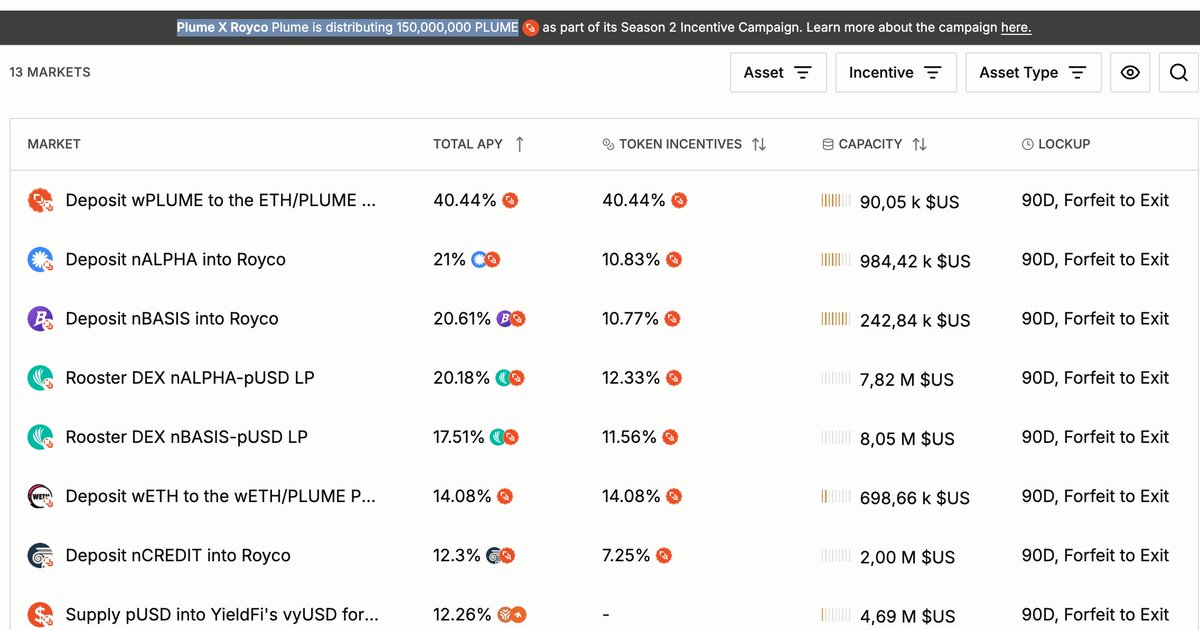Click the 20.61% Total APY token icons
Image resolution: width=1200 pixels, height=630 pixels.
511,319
